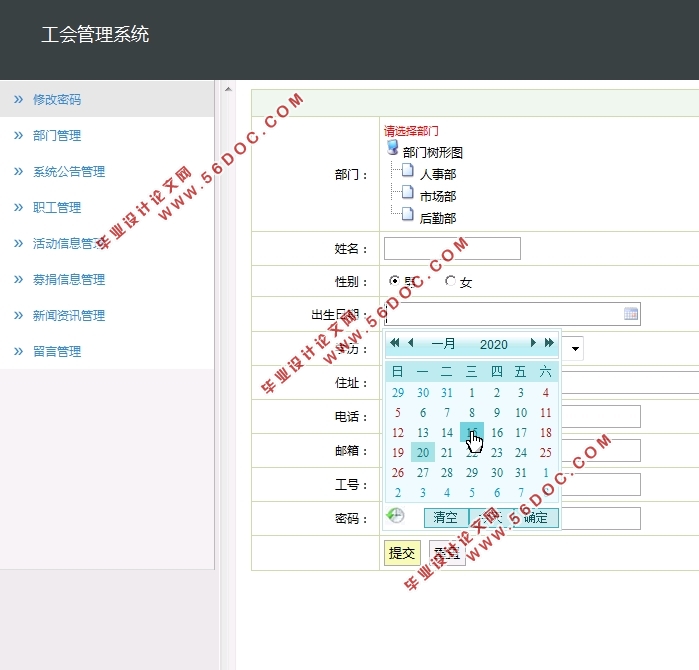
Task: Select 人事部 in department tree
Action: 438,174
